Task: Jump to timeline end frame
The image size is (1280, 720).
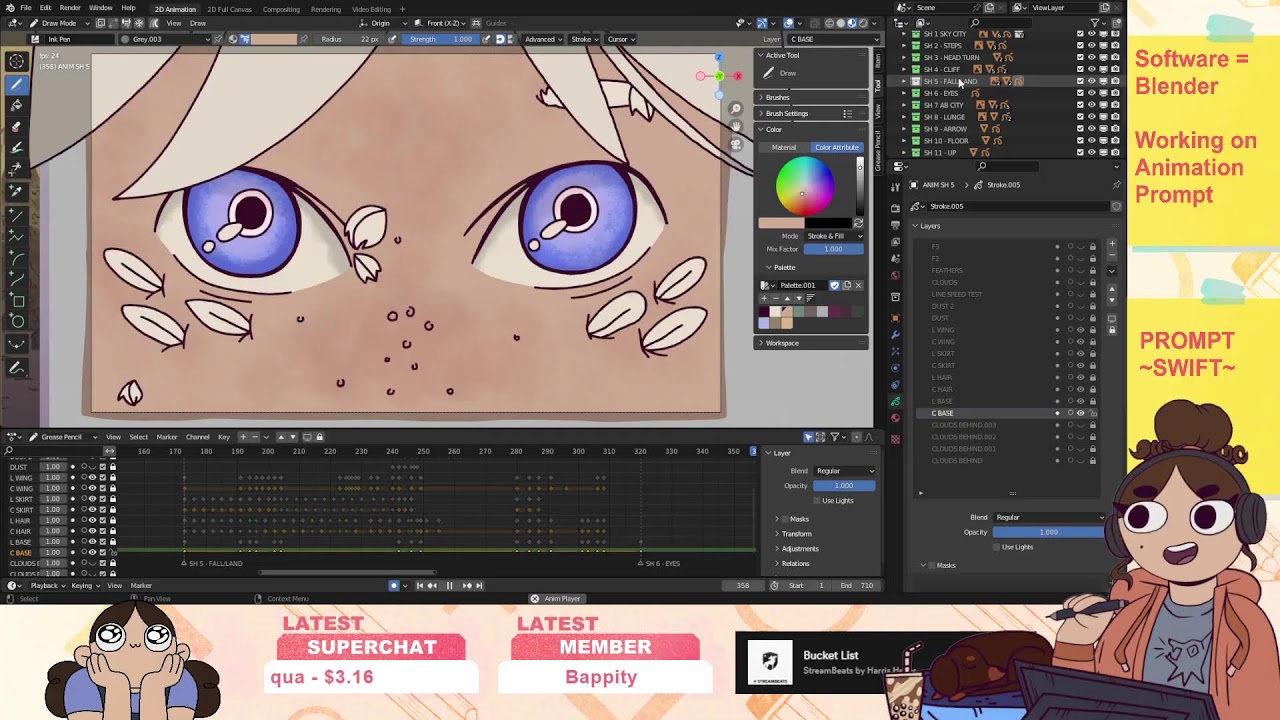Action: [479, 585]
